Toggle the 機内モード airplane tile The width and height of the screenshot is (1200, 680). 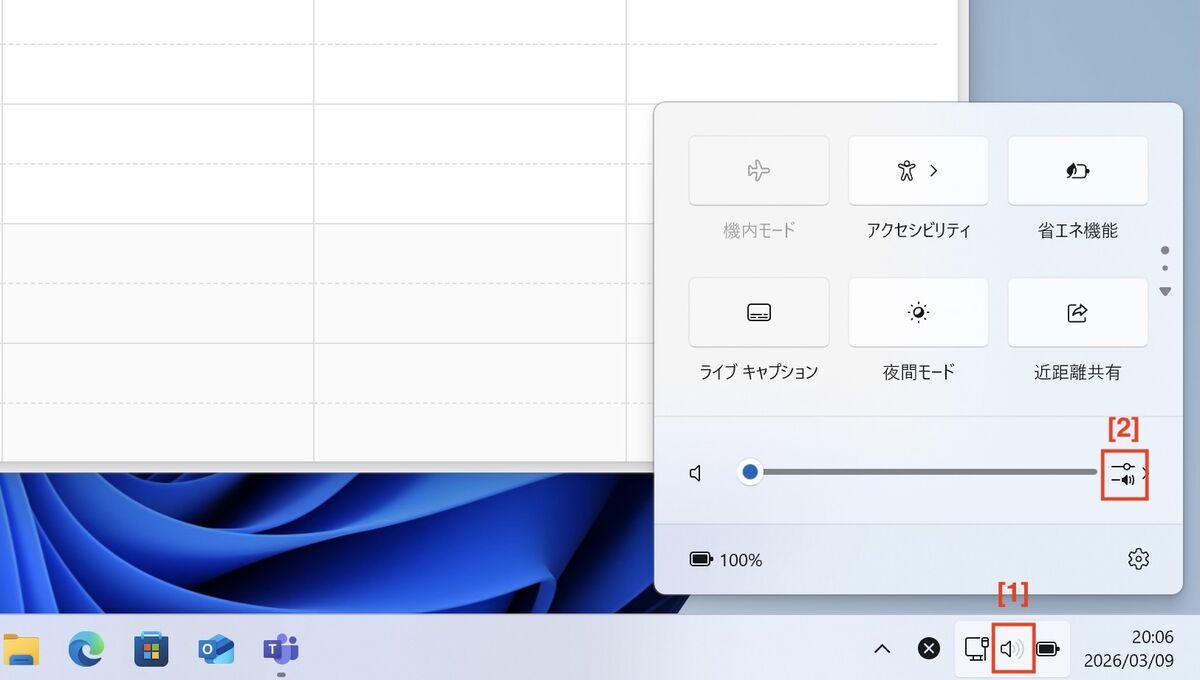[759, 171]
